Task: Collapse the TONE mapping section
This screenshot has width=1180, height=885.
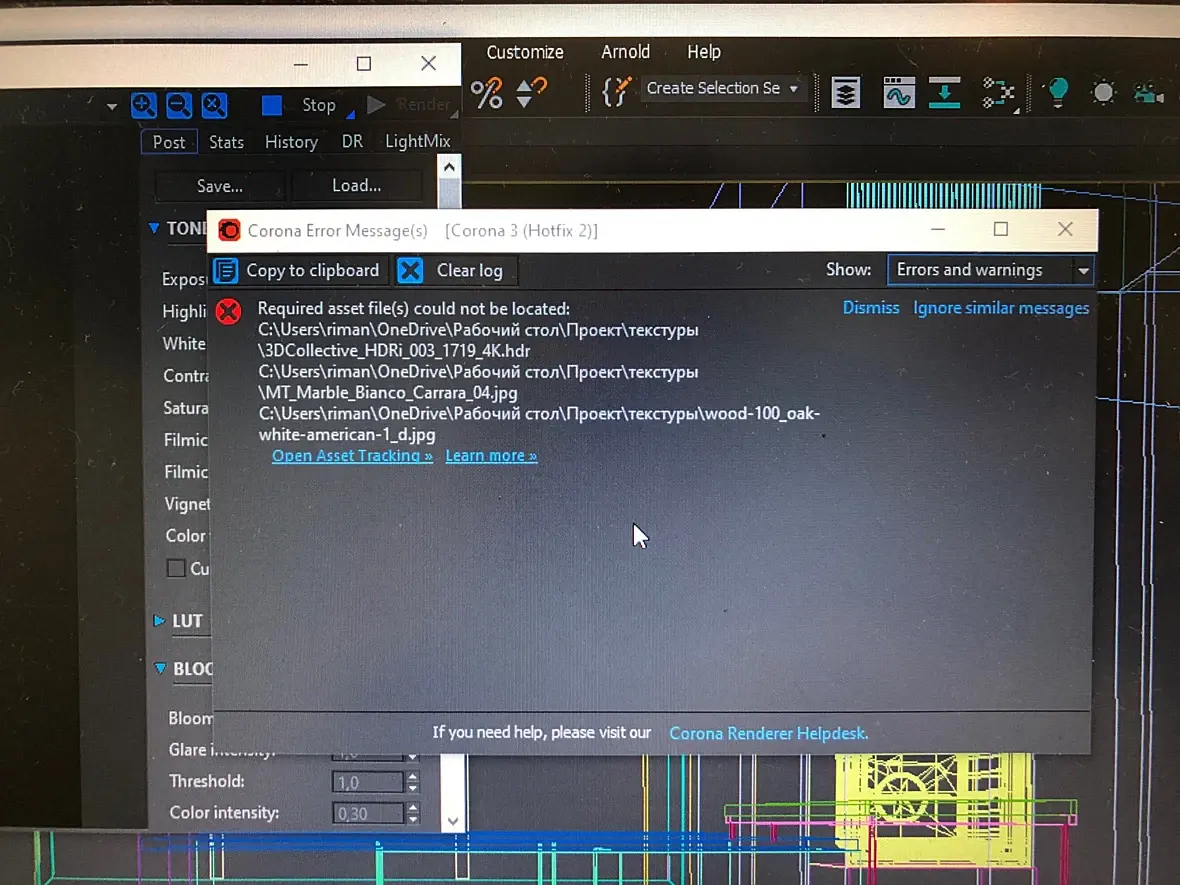Action: click(x=154, y=227)
